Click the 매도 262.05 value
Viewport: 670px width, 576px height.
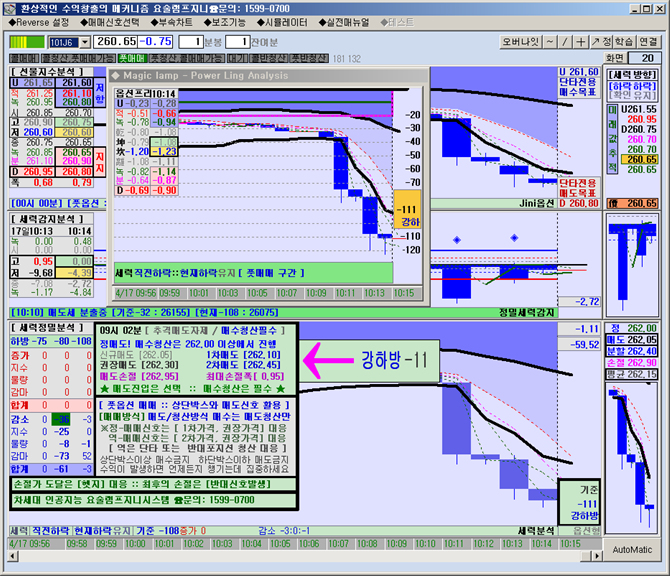pos(632,340)
